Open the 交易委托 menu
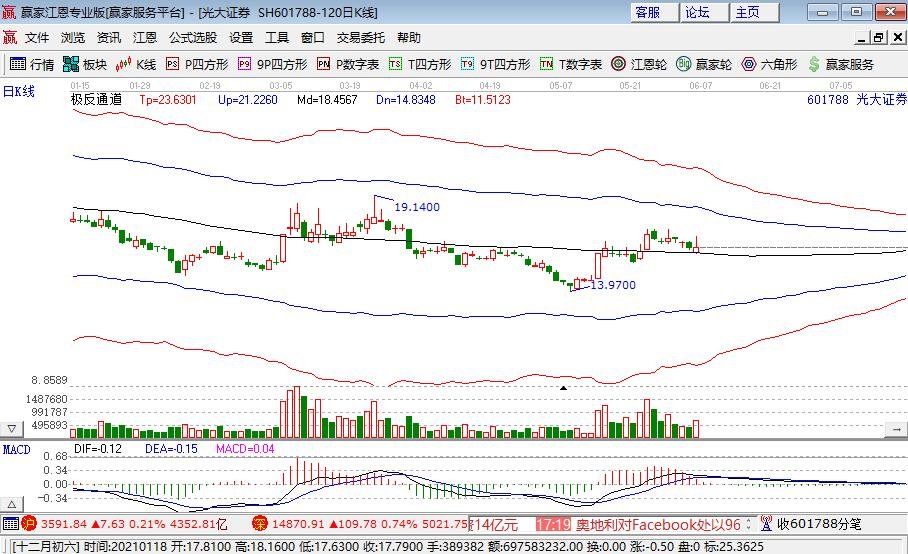Screen dimensions: 908x554 point(361,38)
